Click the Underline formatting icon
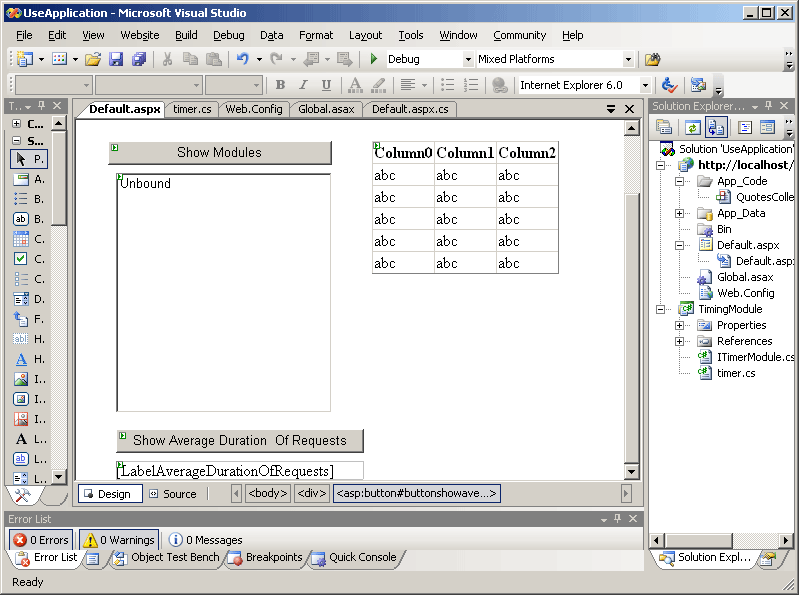 (x=326, y=85)
